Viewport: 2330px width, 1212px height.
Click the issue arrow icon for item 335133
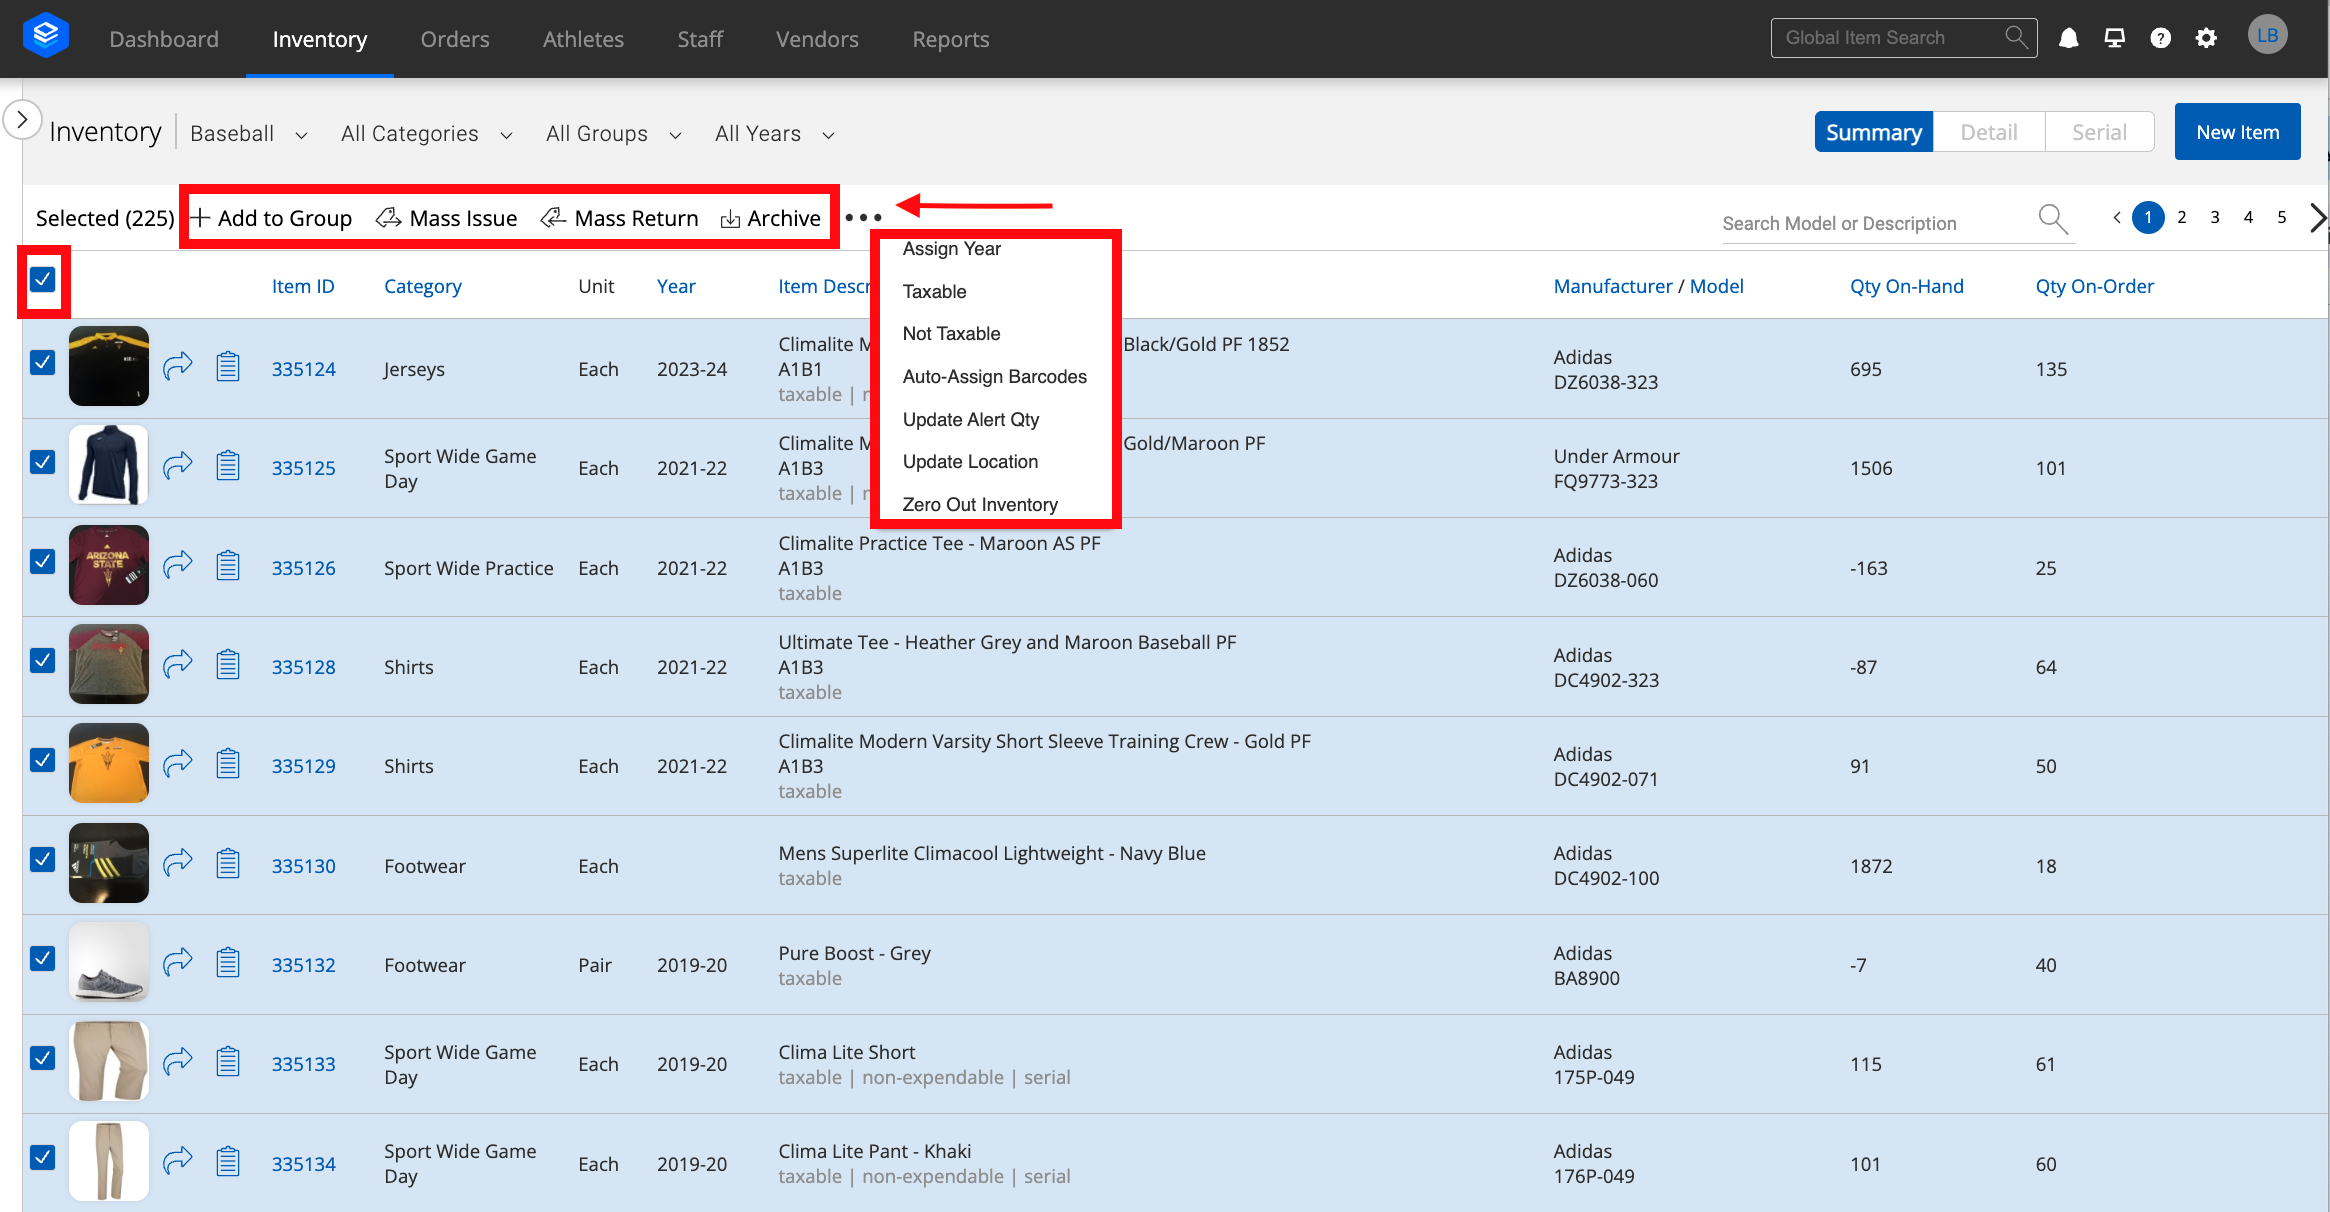click(178, 1061)
